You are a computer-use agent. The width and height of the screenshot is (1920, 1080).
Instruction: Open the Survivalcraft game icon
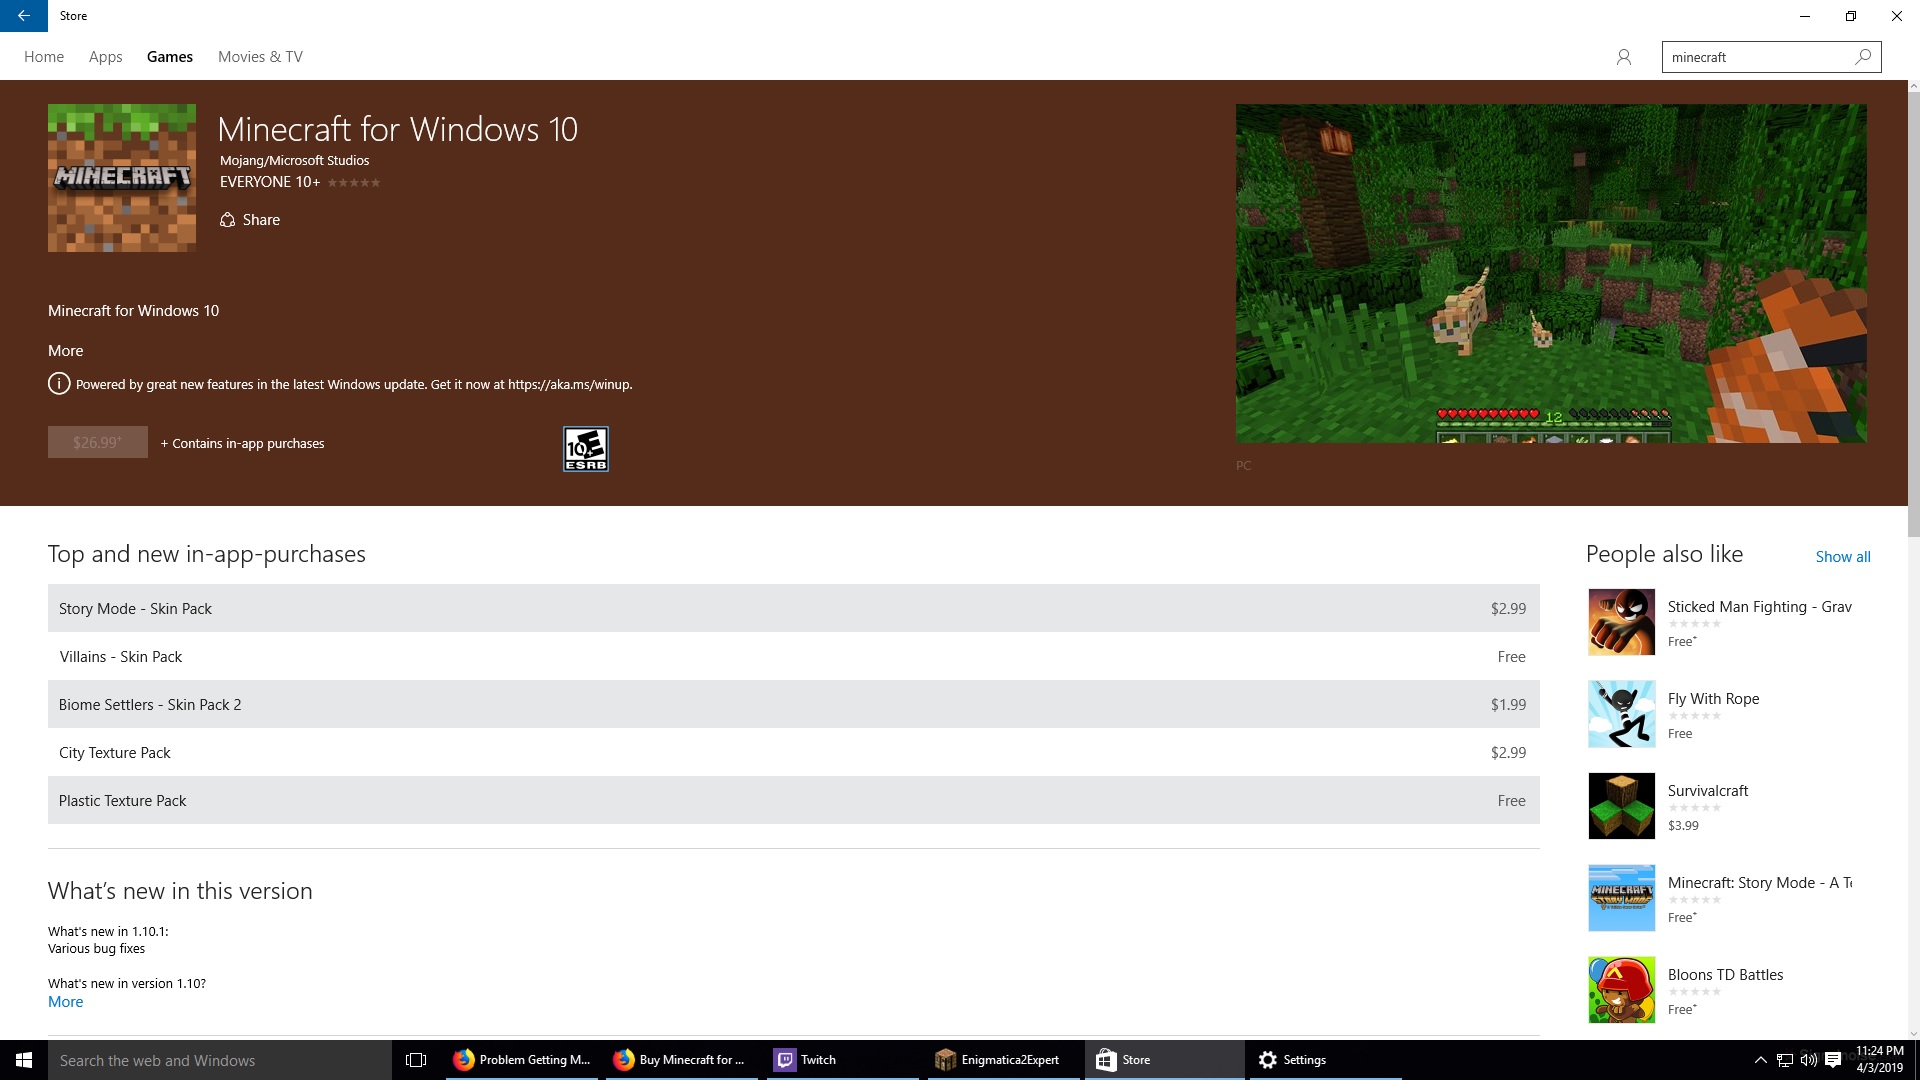[x=1621, y=806]
